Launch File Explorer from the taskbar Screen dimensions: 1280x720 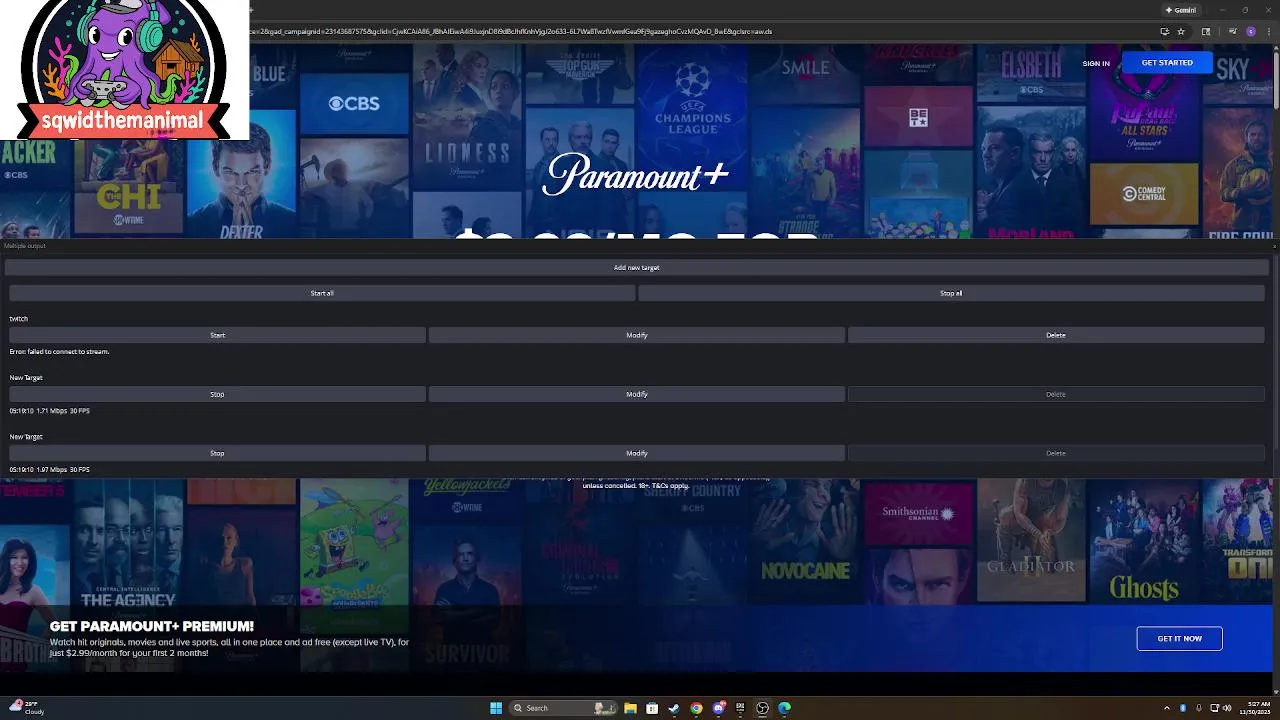coord(630,708)
